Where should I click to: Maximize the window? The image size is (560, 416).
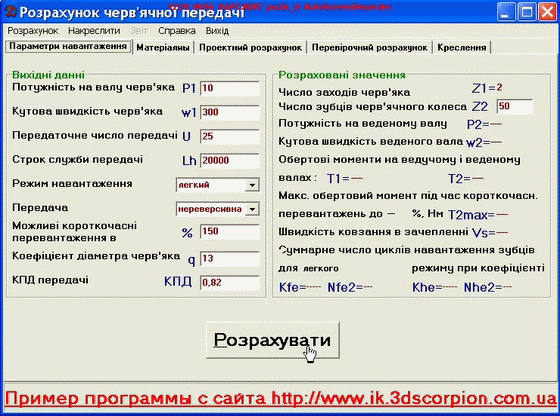527,12
